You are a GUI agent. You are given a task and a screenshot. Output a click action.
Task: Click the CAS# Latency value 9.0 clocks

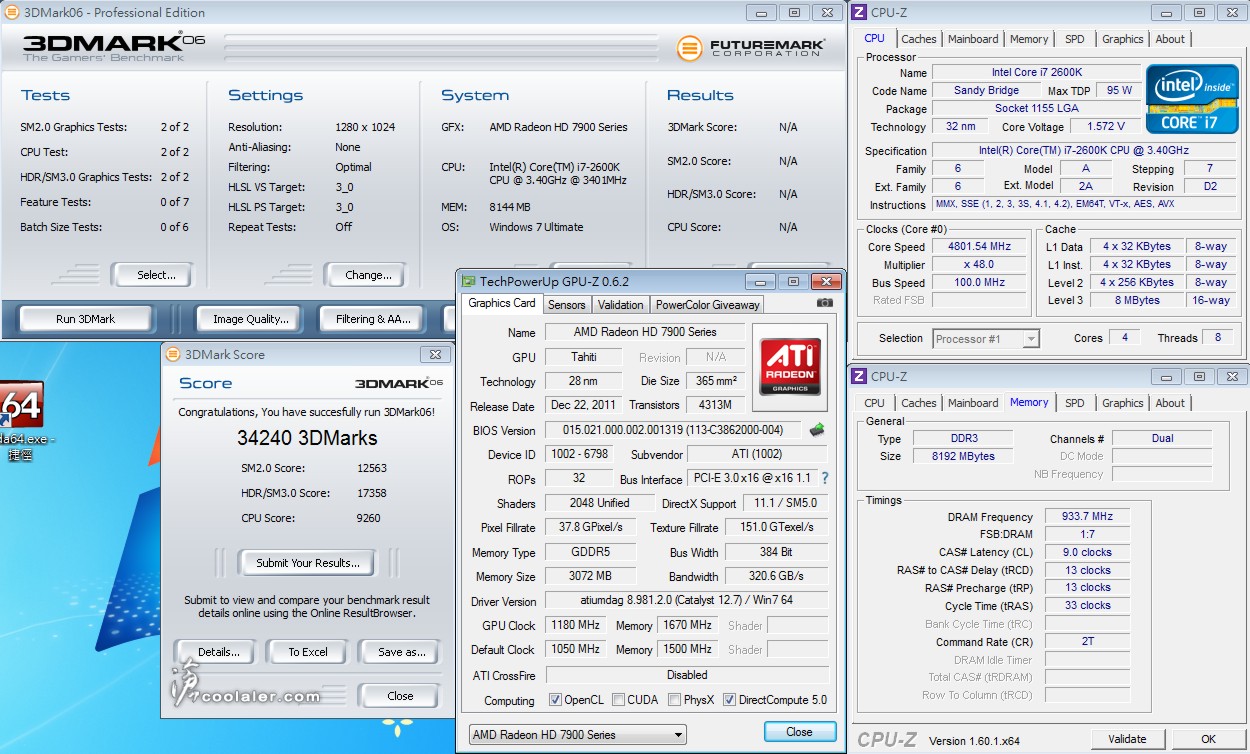(1088, 552)
